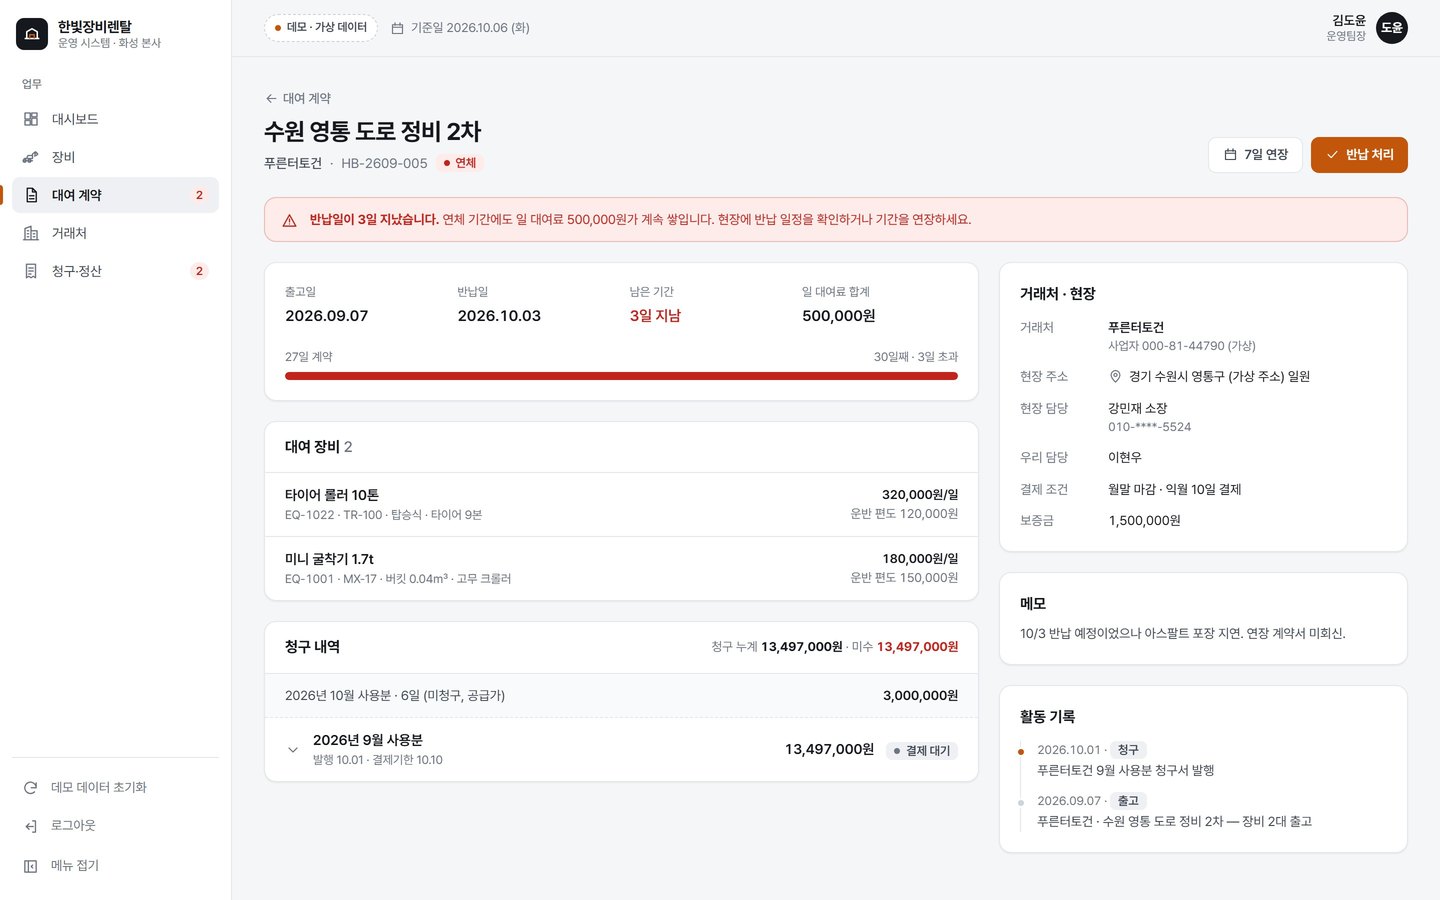Click the location pin icon at 현장 주소

click(x=1115, y=376)
